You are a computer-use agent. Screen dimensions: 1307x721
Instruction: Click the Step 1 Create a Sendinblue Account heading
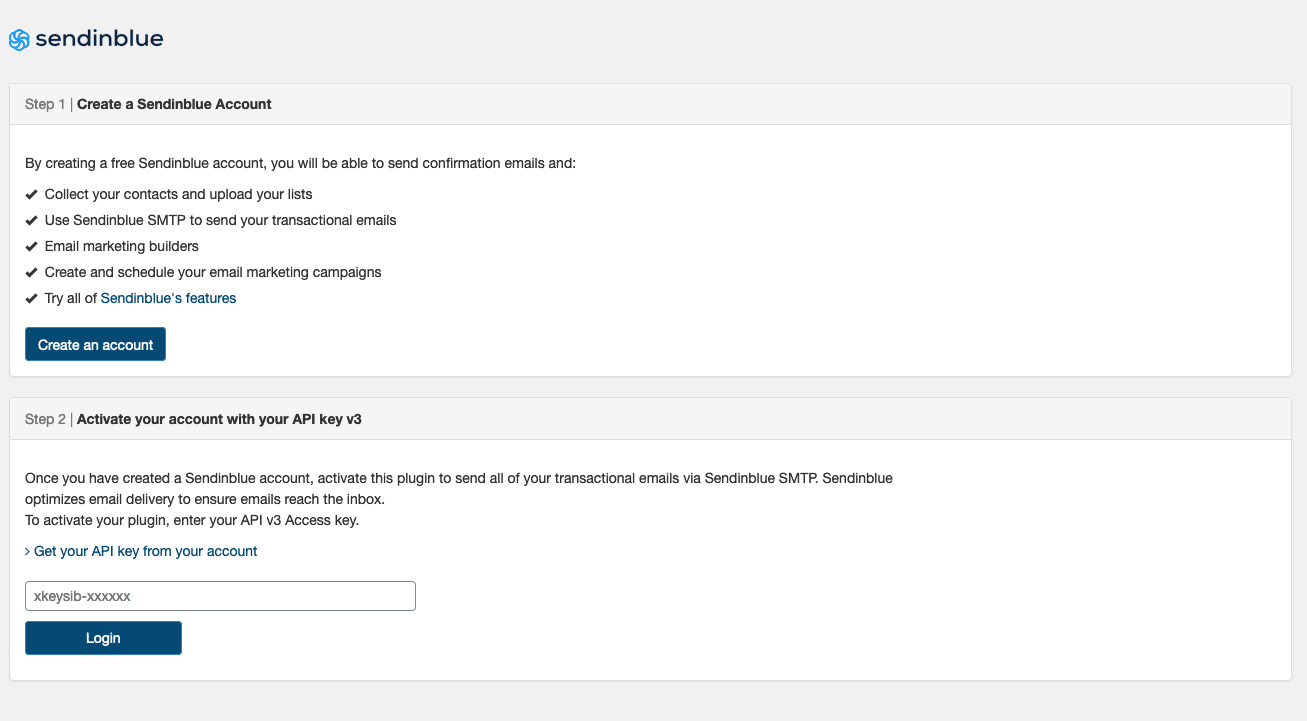[148, 104]
